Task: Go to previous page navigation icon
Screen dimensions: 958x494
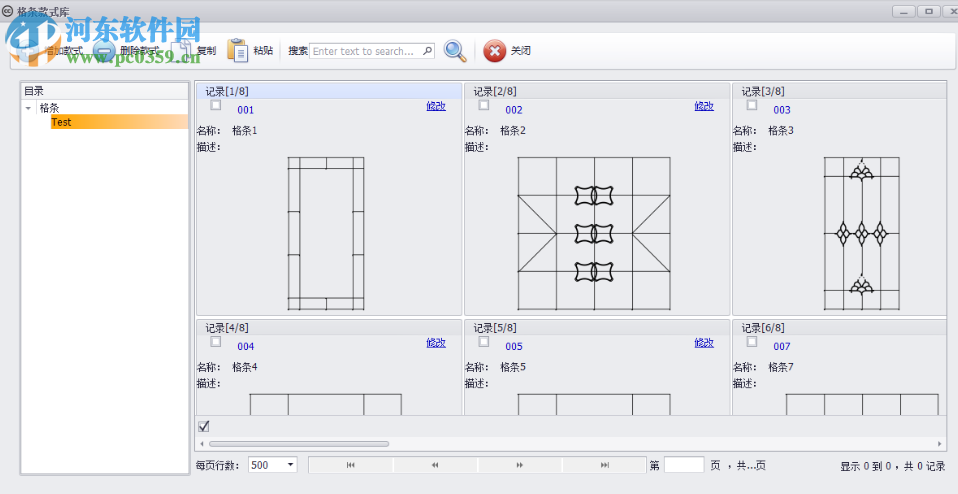Action: [x=435, y=465]
